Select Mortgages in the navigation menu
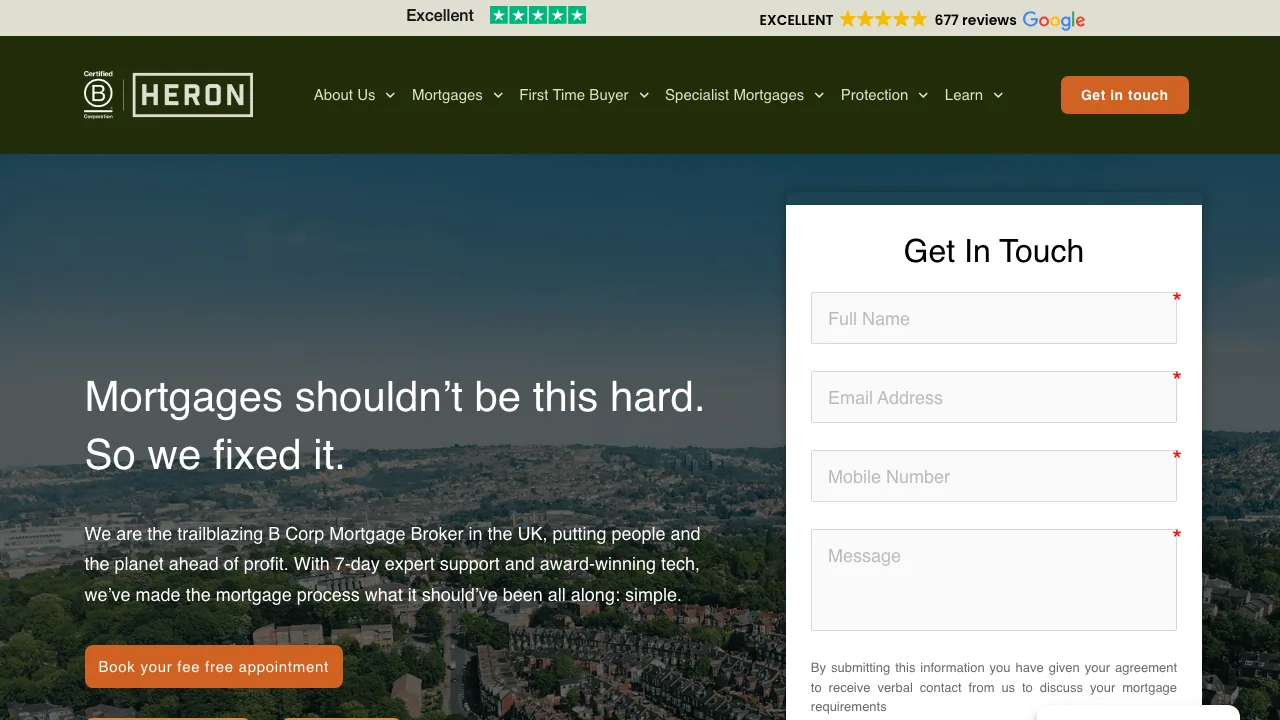Viewport: 1280px width, 720px height. (x=448, y=95)
